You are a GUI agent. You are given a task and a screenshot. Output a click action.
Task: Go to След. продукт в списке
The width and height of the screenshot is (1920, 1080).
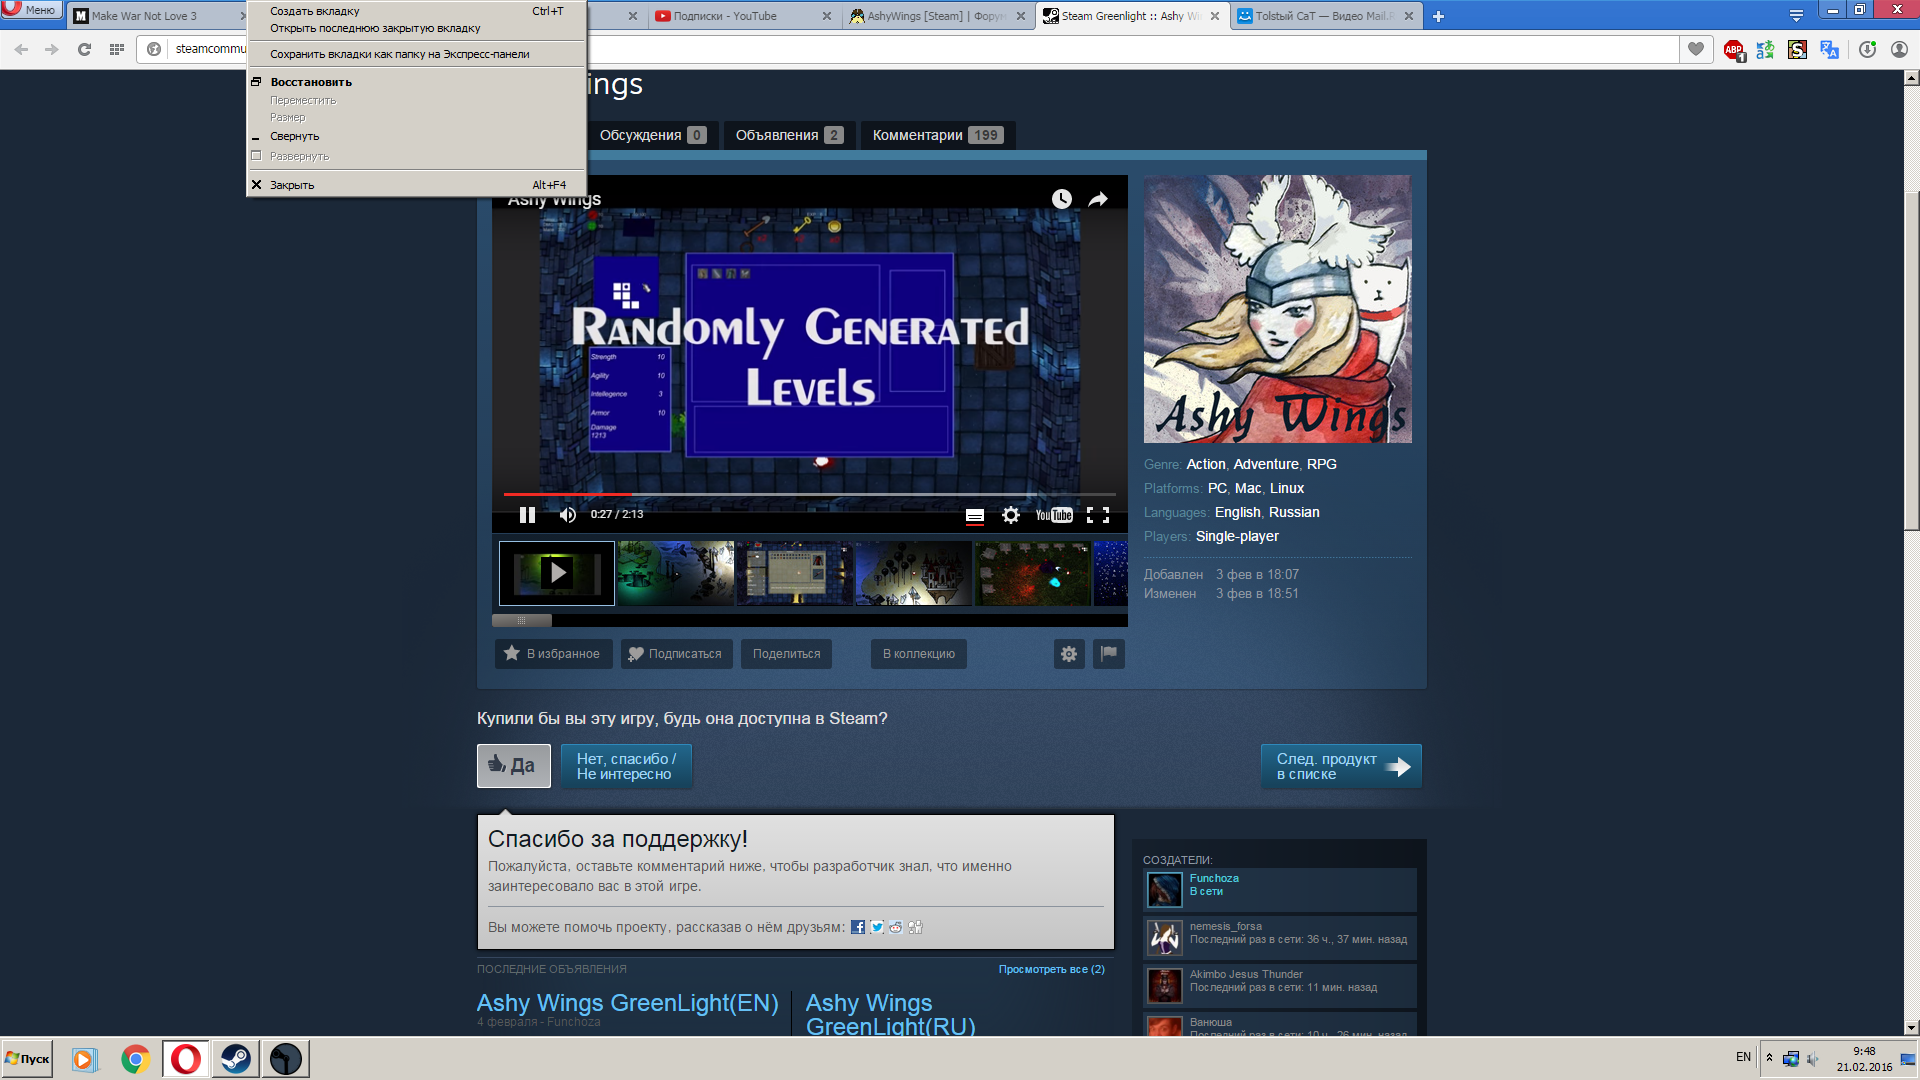coord(1341,766)
